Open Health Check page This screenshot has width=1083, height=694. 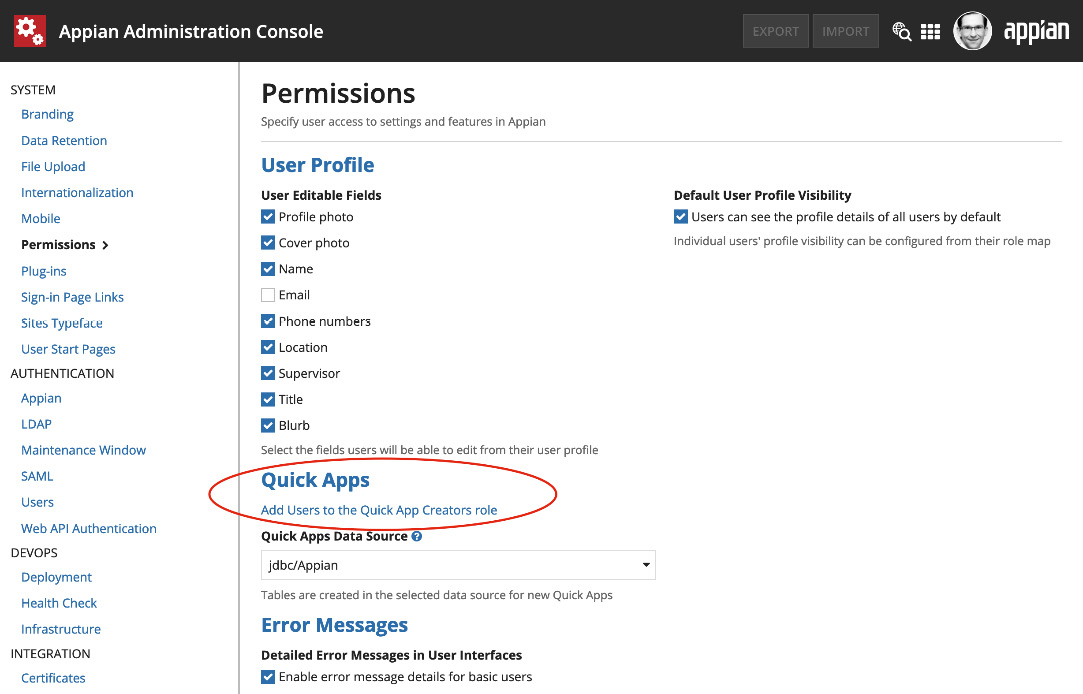[59, 603]
